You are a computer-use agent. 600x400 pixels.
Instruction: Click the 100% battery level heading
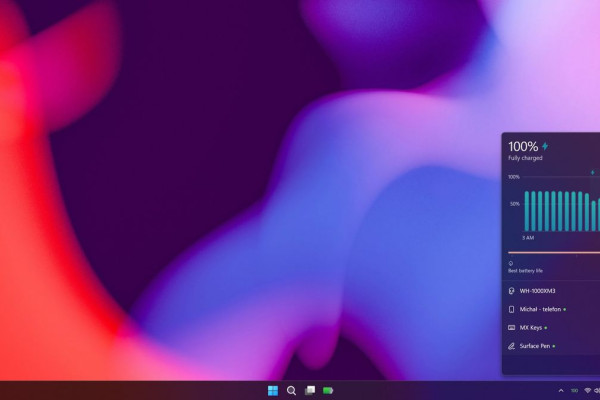[x=523, y=146]
